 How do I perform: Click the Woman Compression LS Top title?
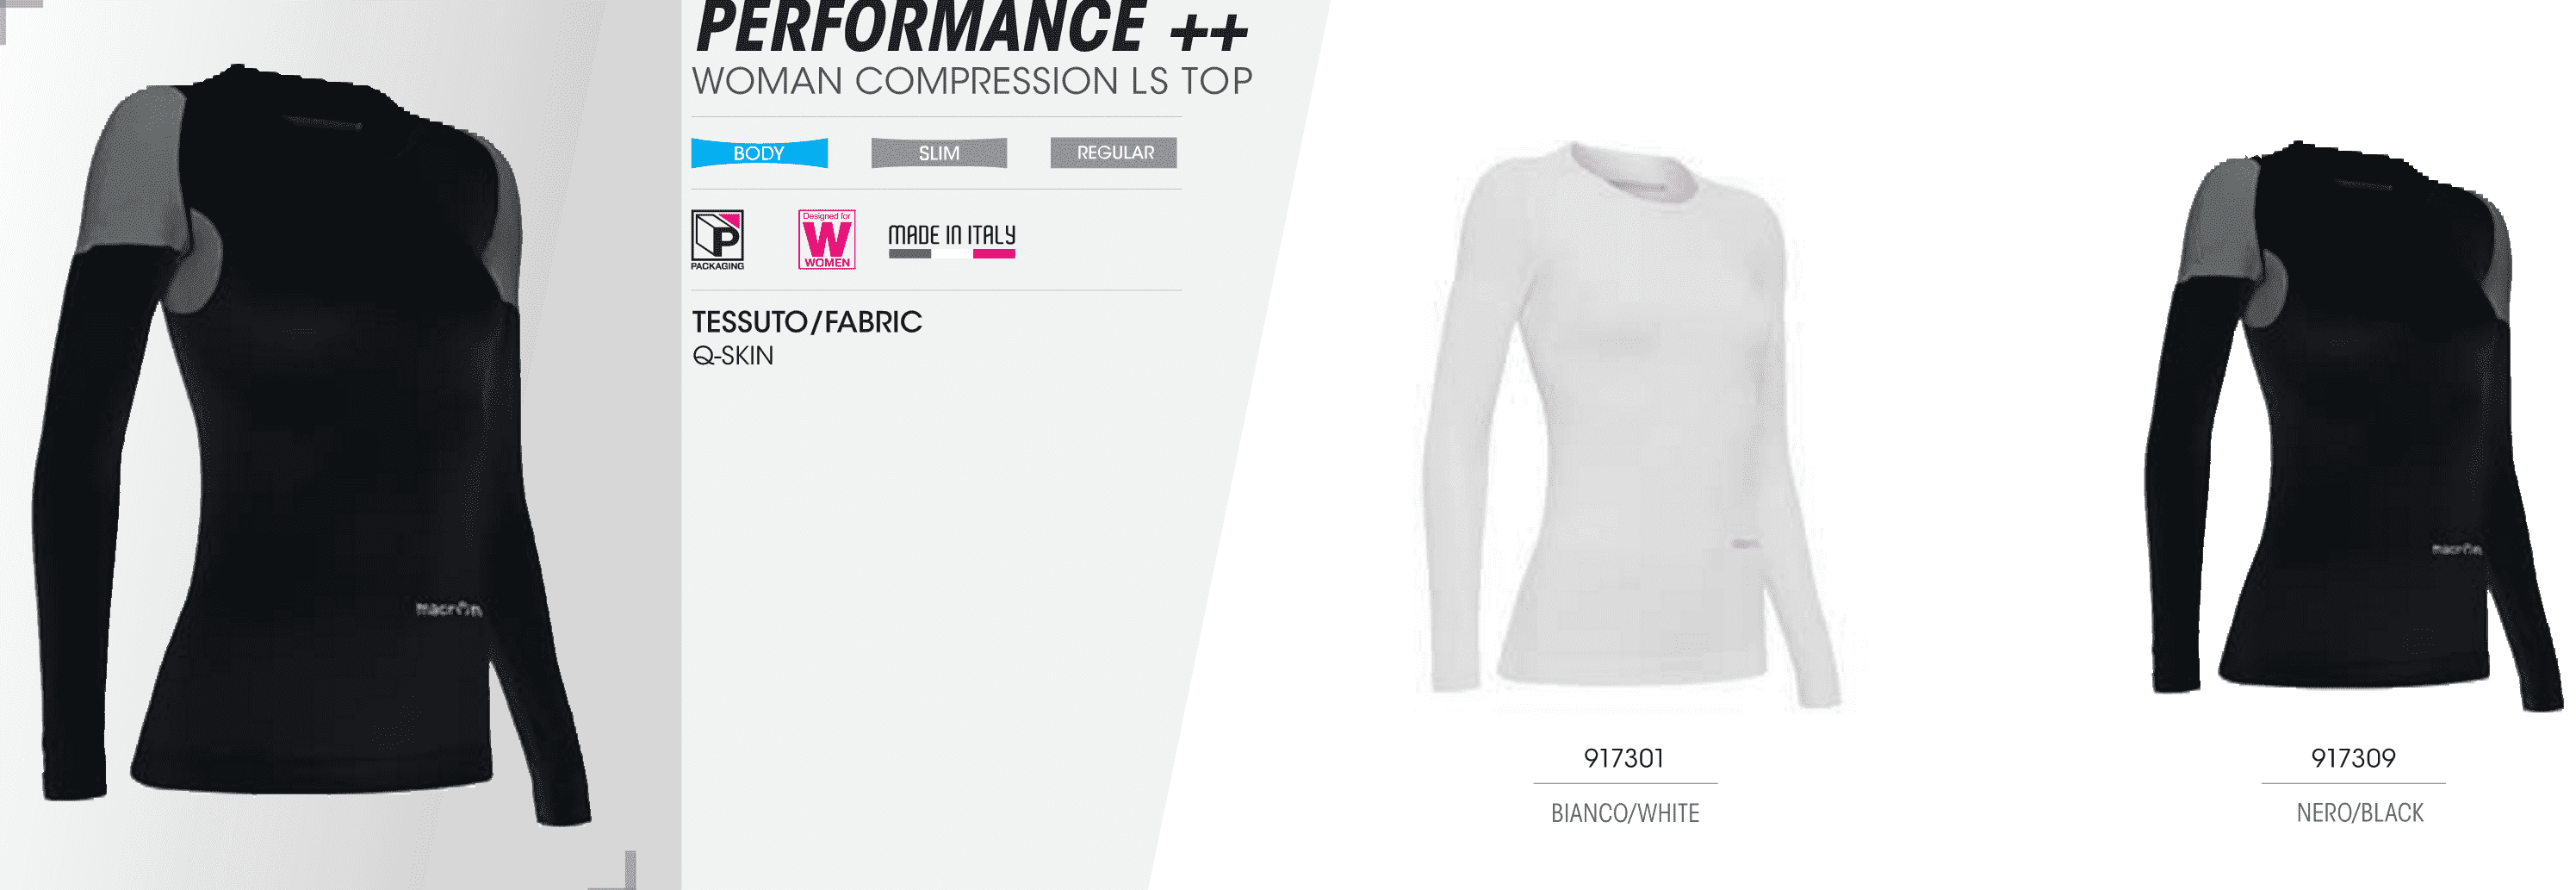pos(972,81)
